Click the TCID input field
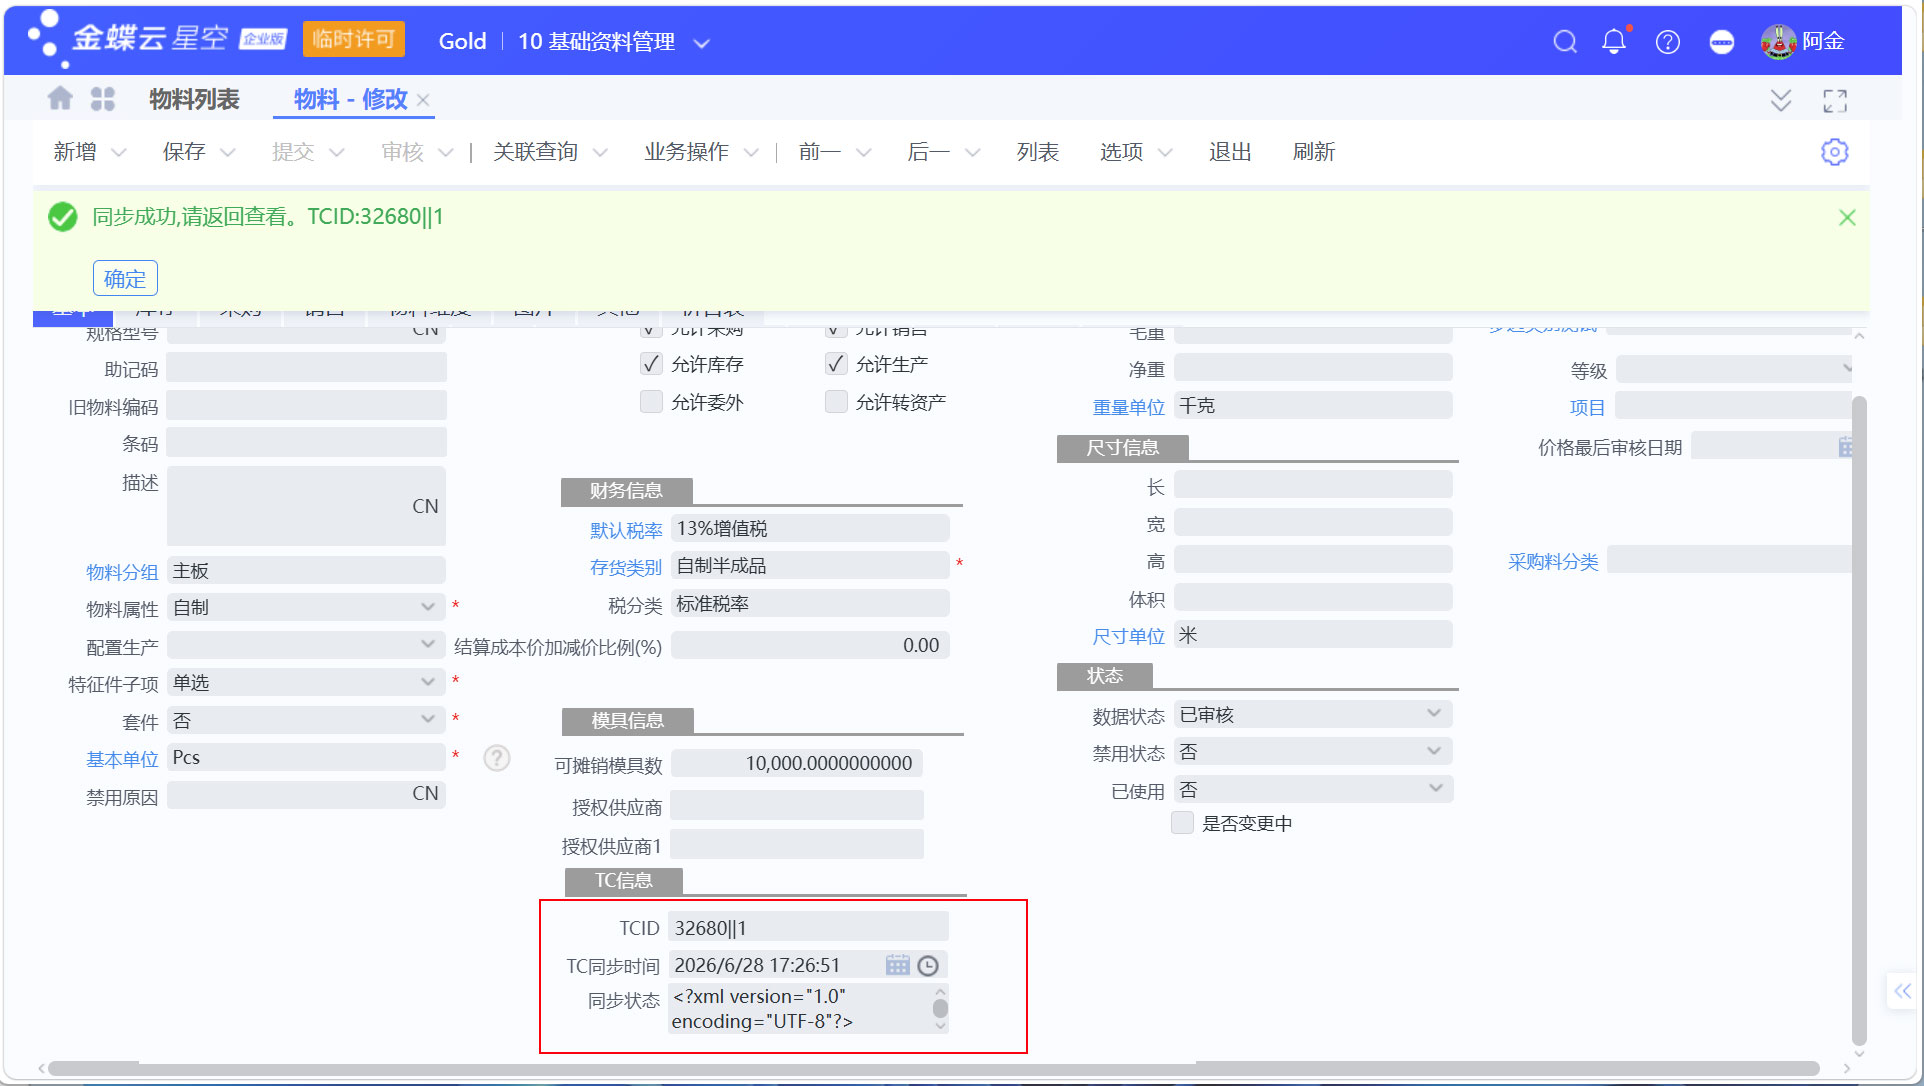 (x=808, y=927)
